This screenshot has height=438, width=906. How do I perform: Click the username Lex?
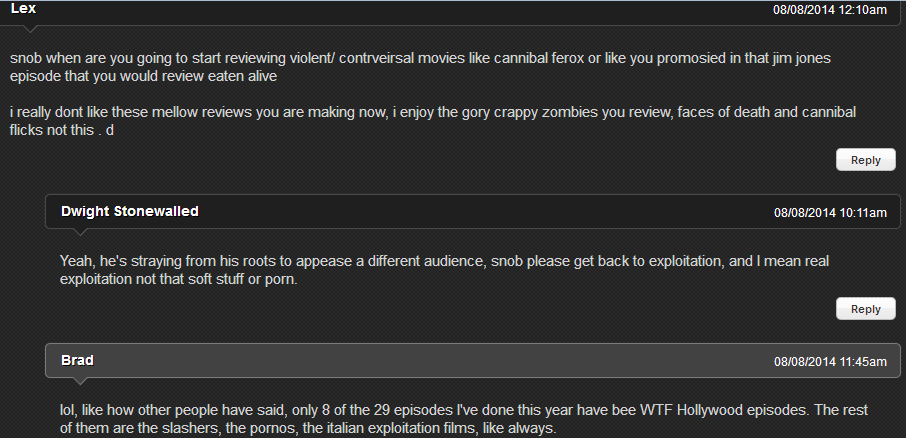pyautogui.click(x=24, y=8)
